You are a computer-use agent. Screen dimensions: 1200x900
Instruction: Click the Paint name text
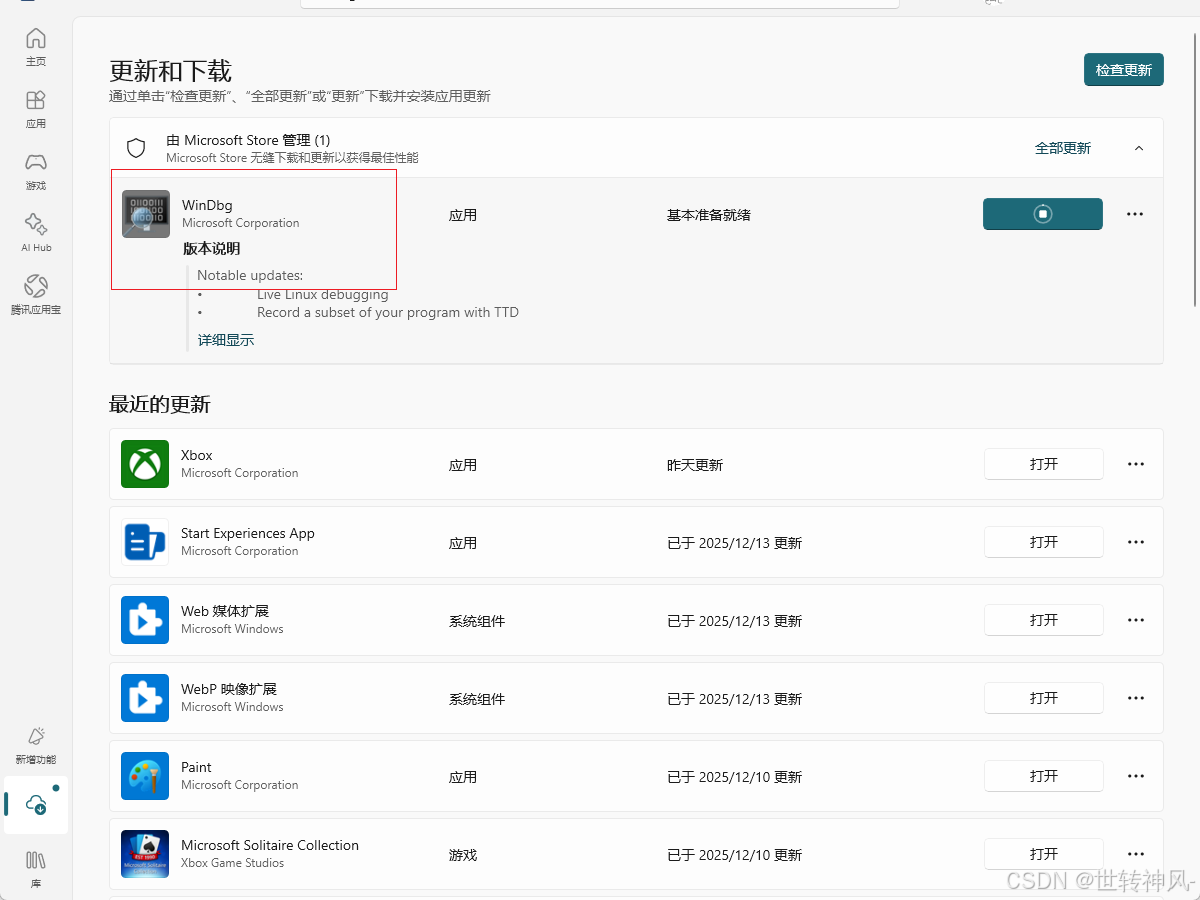(x=196, y=767)
